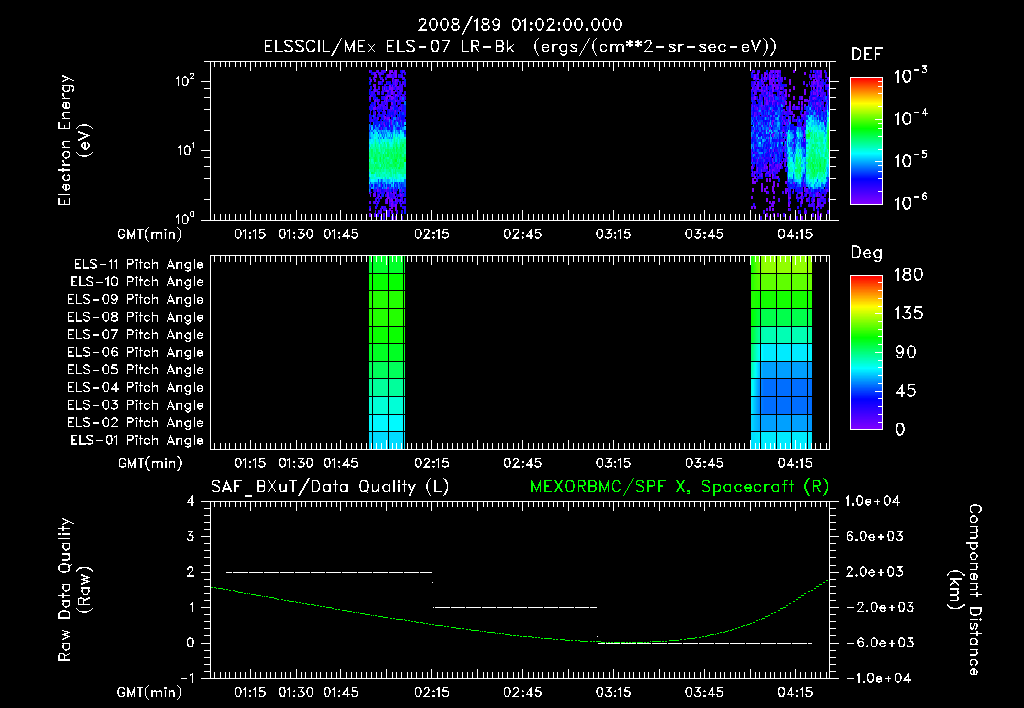Click the ELS-11 Pitch Angle row label
This screenshot has height=708, width=1024.
138,265
